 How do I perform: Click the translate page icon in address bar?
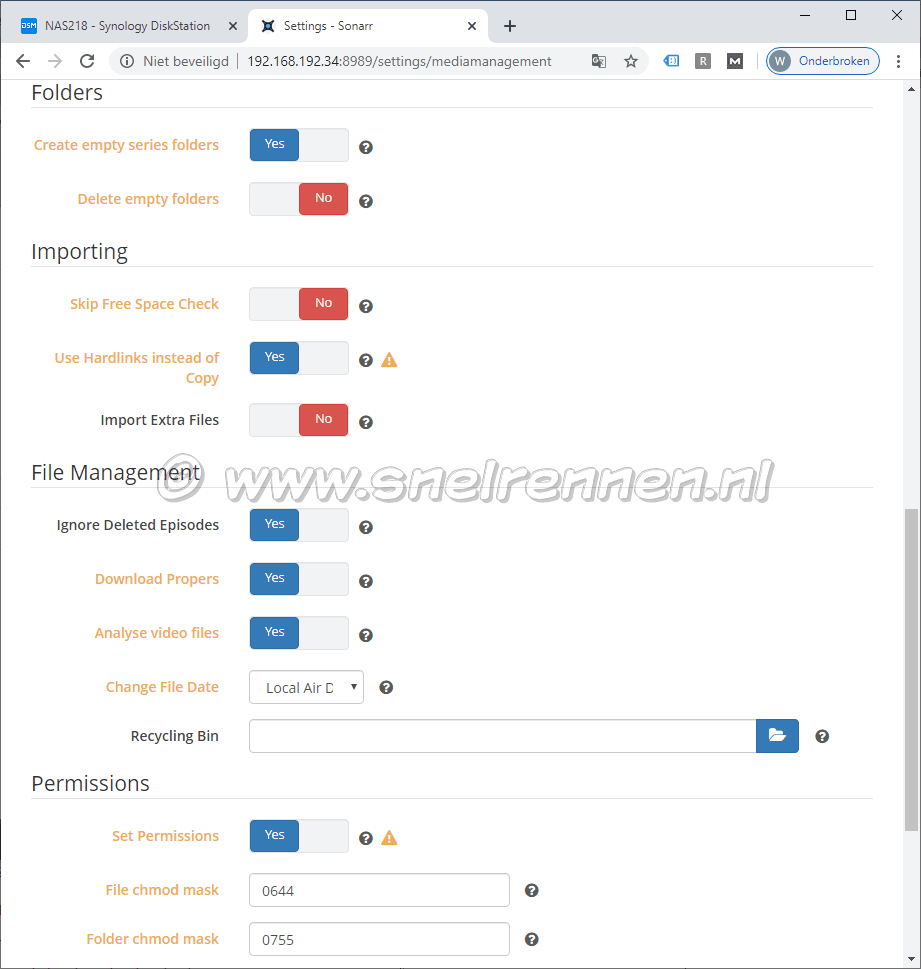[598, 61]
